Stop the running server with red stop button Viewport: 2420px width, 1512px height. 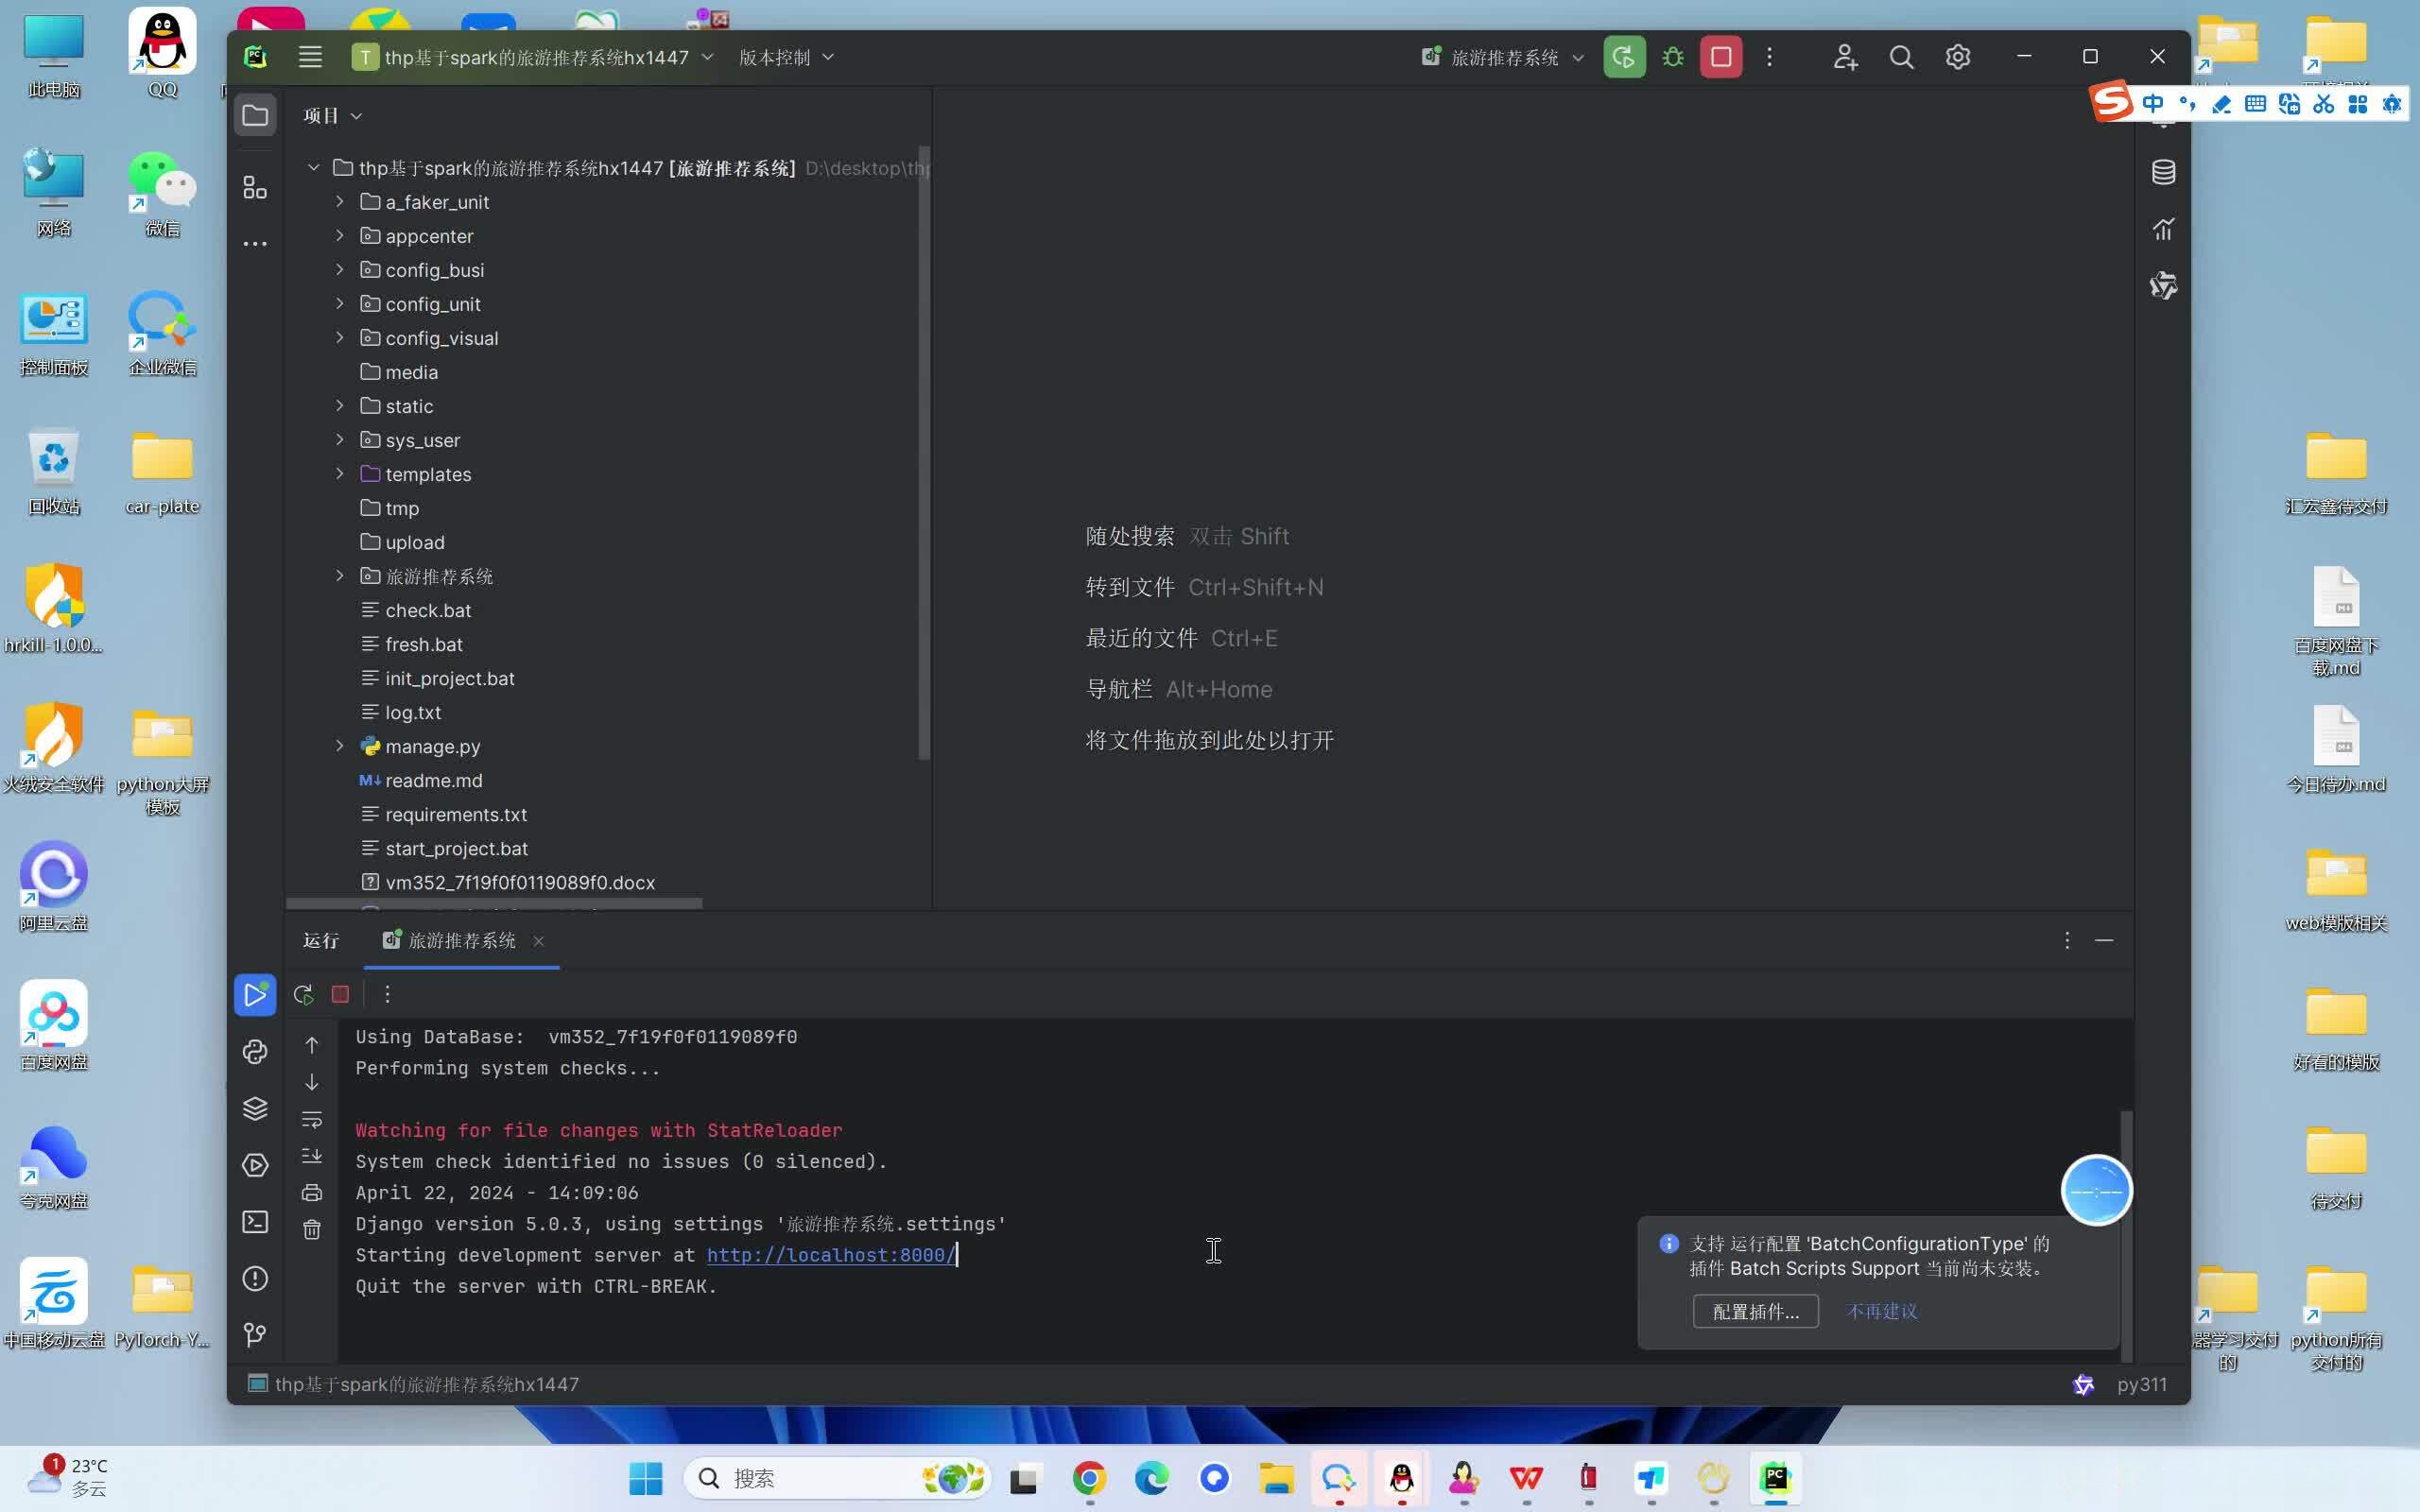point(1720,57)
